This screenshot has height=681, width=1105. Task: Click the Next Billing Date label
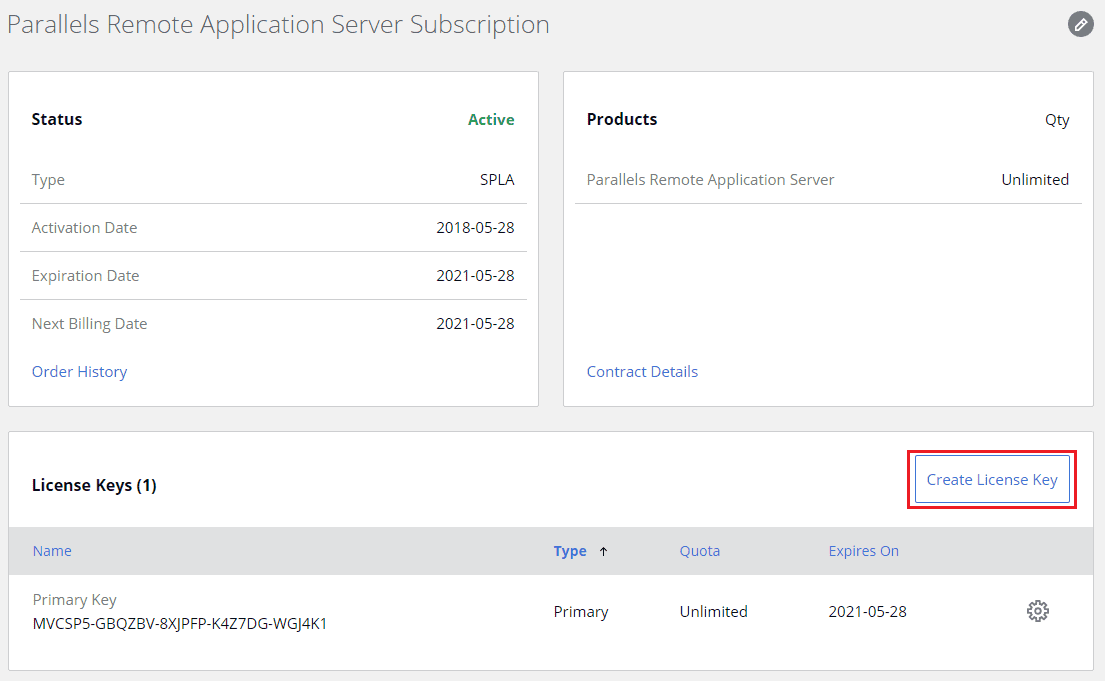coord(89,324)
